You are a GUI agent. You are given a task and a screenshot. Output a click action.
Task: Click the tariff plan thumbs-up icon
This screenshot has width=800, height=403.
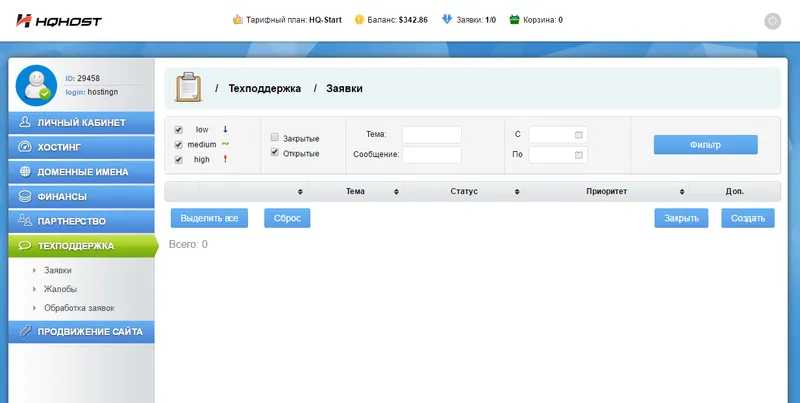tap(237, 20)
